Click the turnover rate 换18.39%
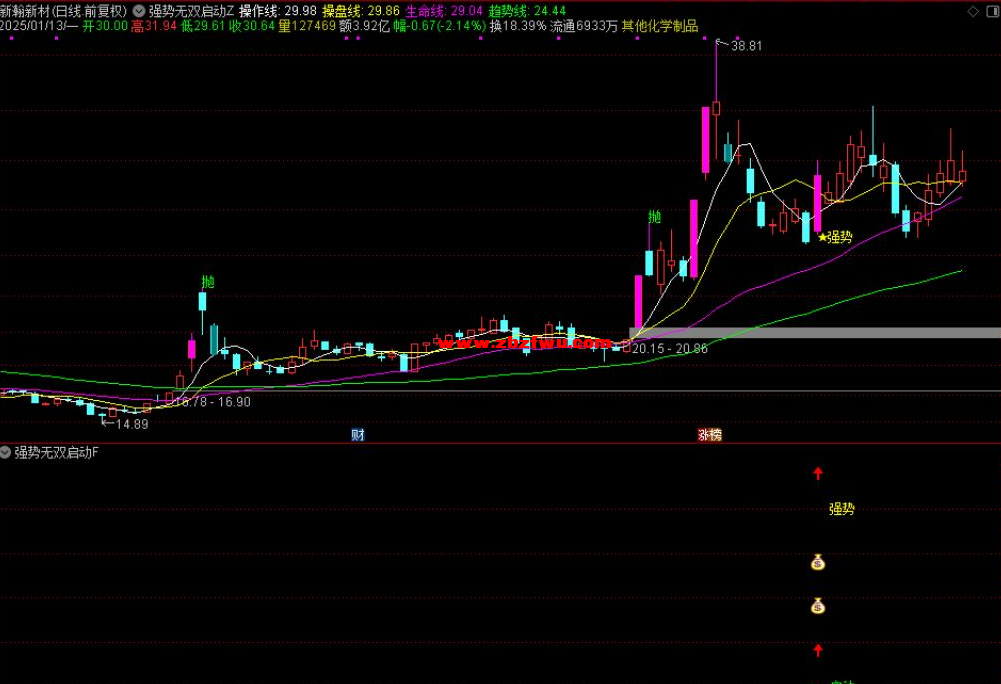Screen dimensions: 1001x684 tap(518, 26)
